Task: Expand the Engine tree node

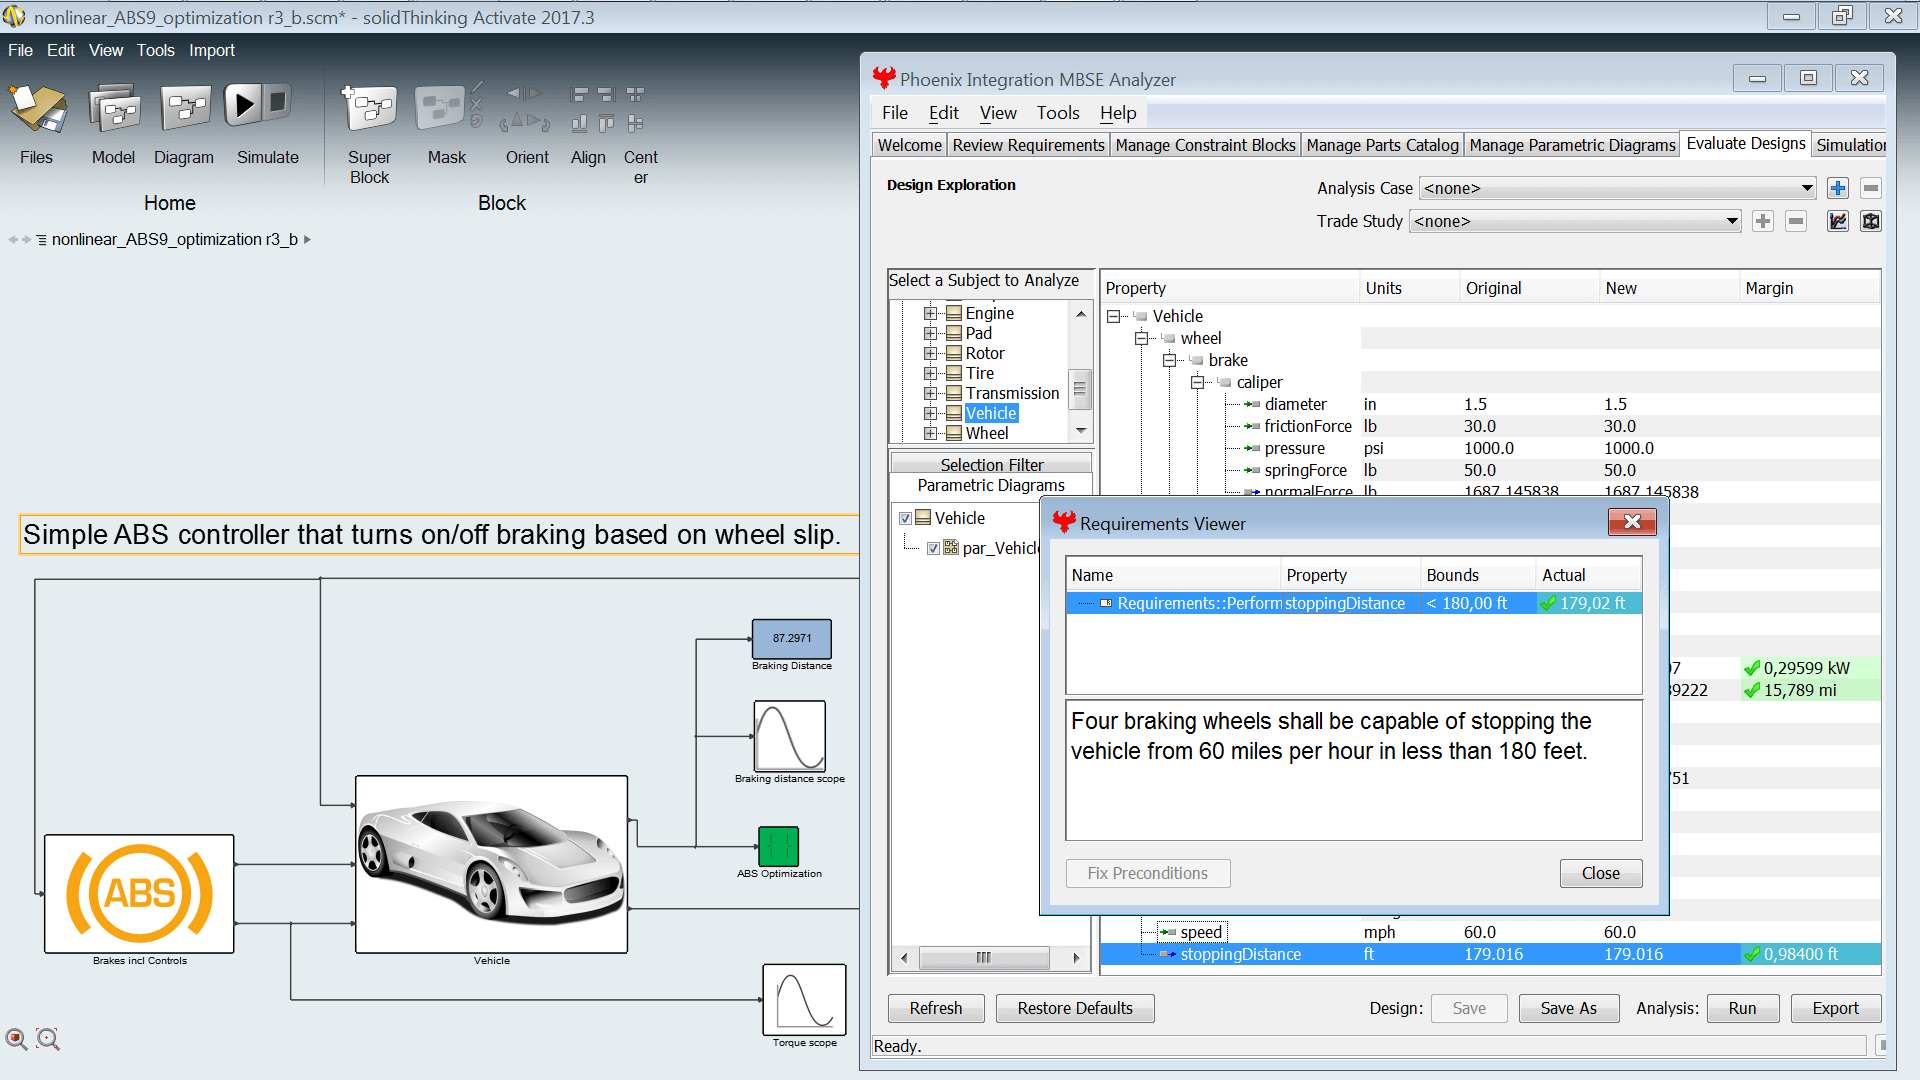Action: click(930, 313)
